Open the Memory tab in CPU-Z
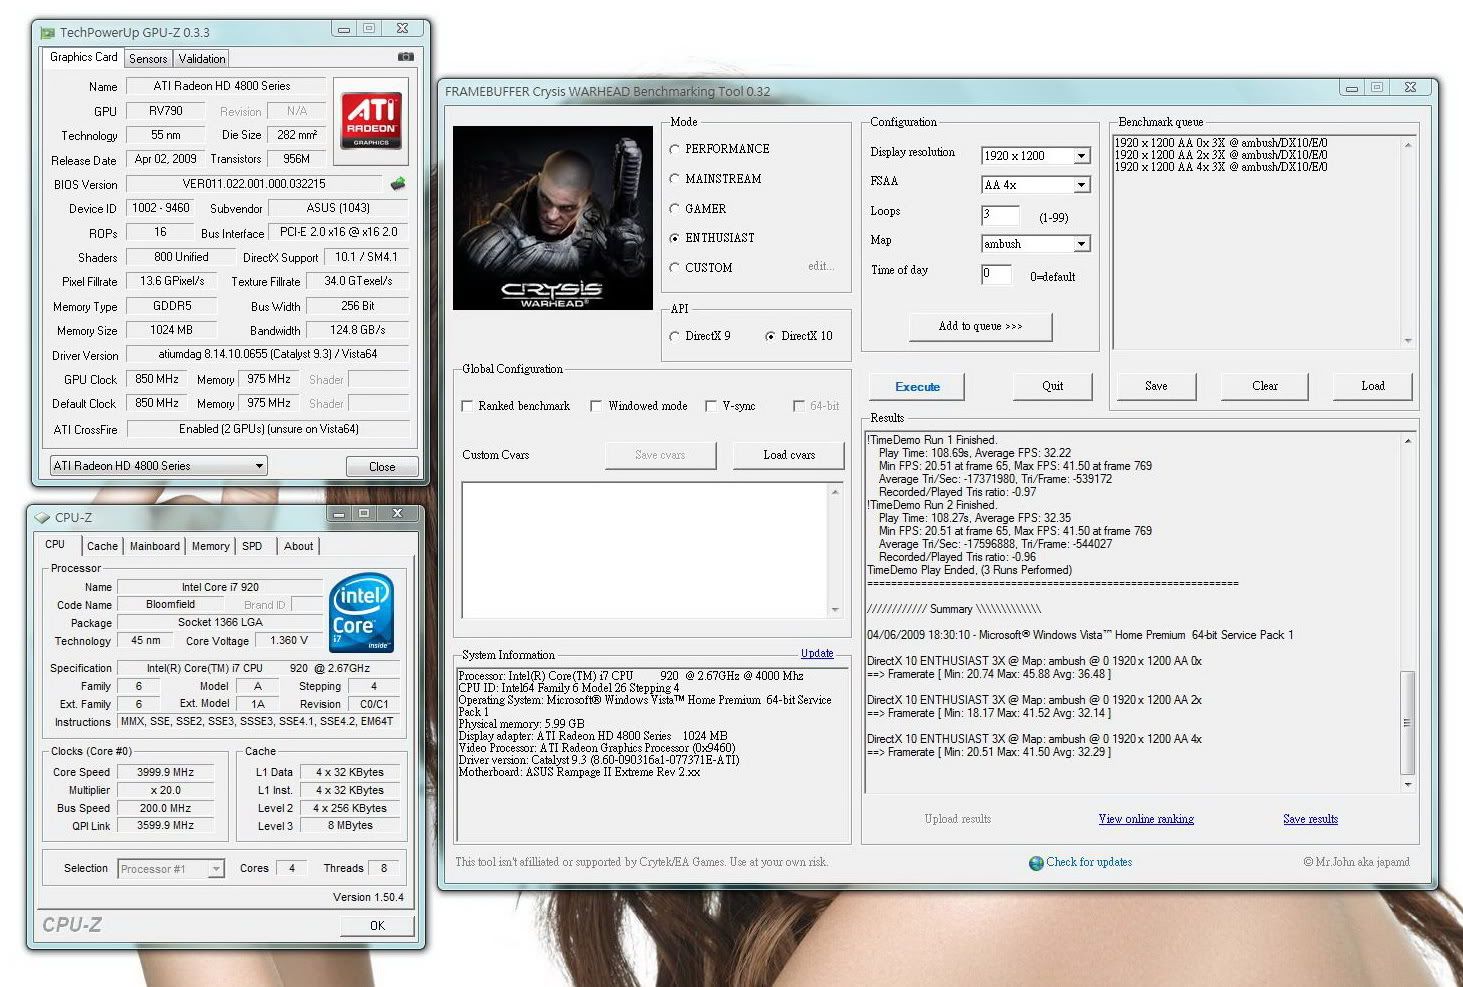 (210, 546)
